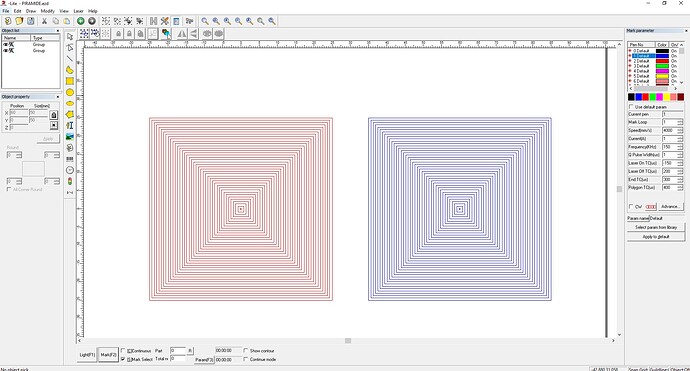Click Laser On TC spinner arrows
This screenshot has width=690, height=371.
point(680,163)
